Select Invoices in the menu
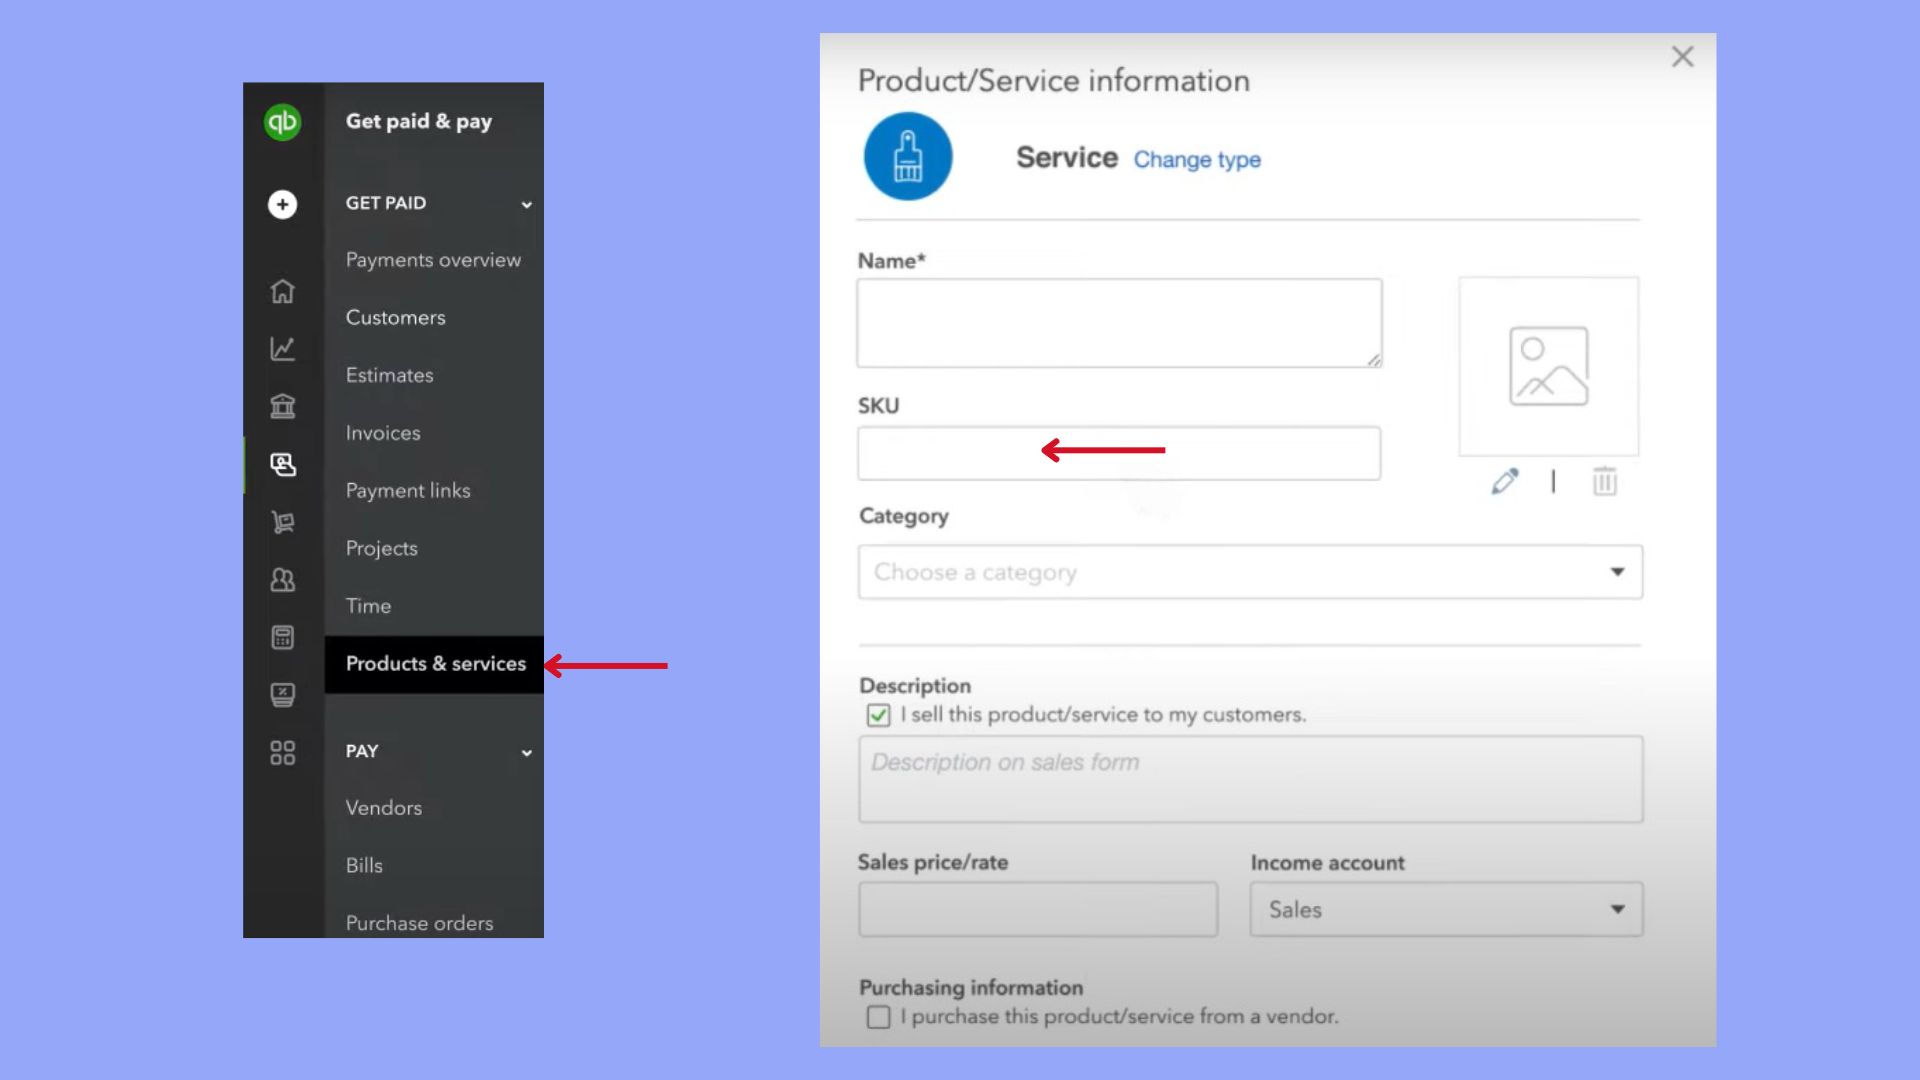 pyautogui.click(x=383, y=433)
